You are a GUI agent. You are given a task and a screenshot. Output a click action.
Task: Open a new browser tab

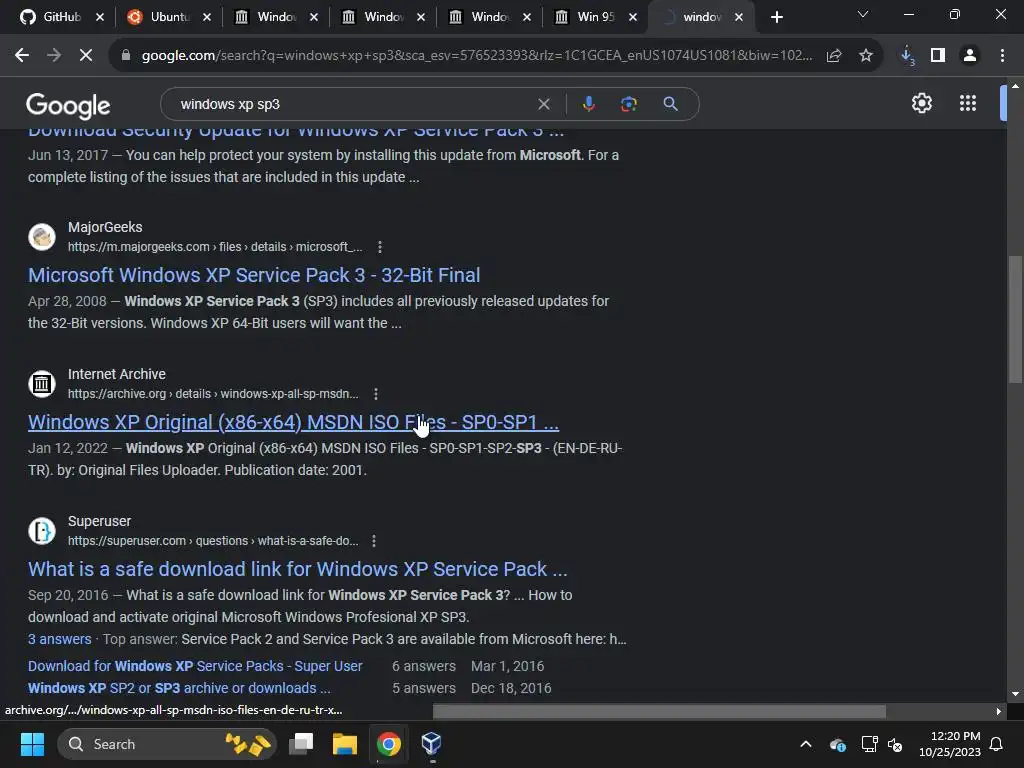[776, 17]
